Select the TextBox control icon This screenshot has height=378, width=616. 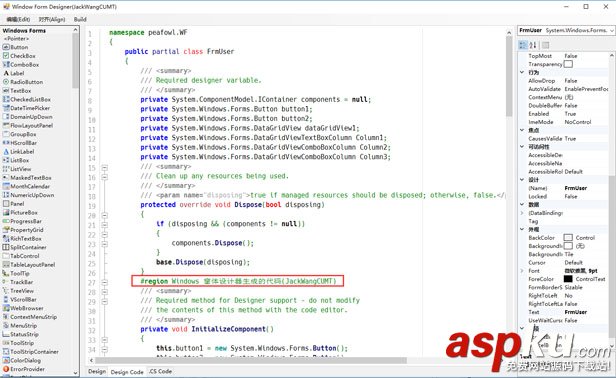point(6,90)
